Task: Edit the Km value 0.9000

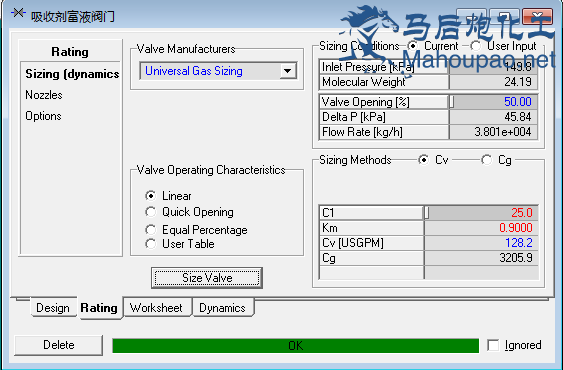Action: coord(481,228)
